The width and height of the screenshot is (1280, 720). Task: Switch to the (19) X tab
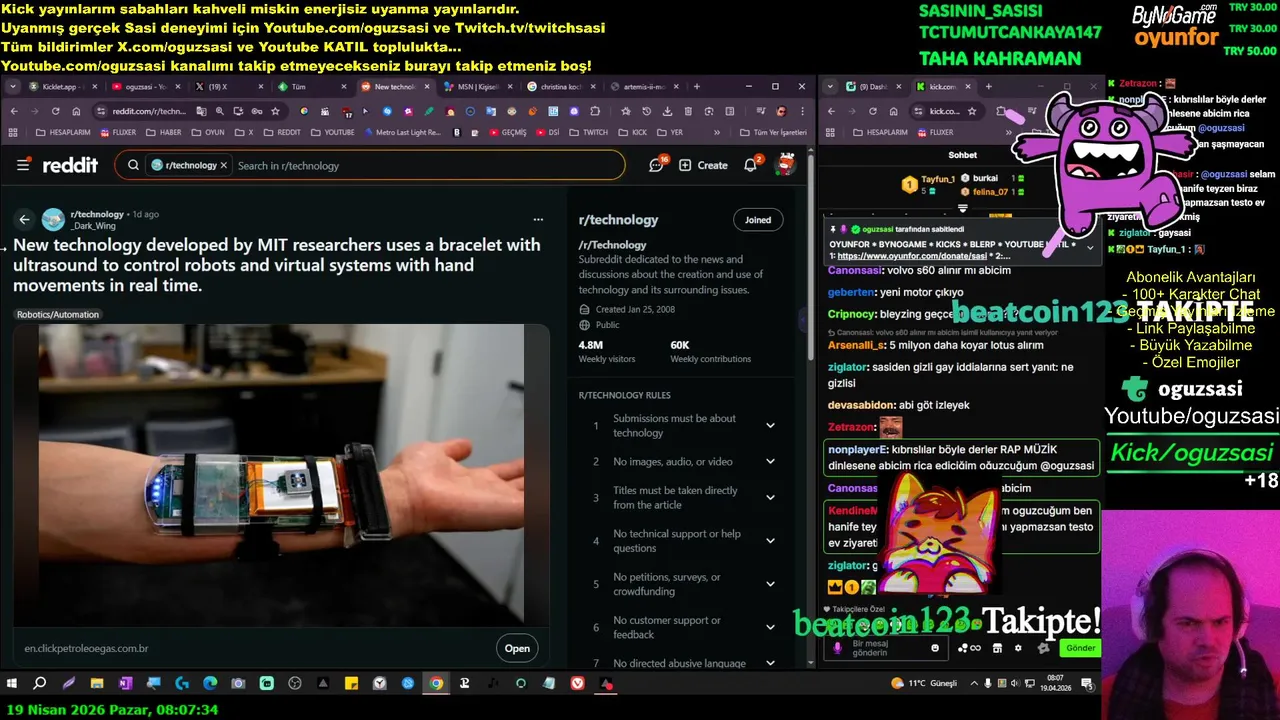[x=229, y=87]
